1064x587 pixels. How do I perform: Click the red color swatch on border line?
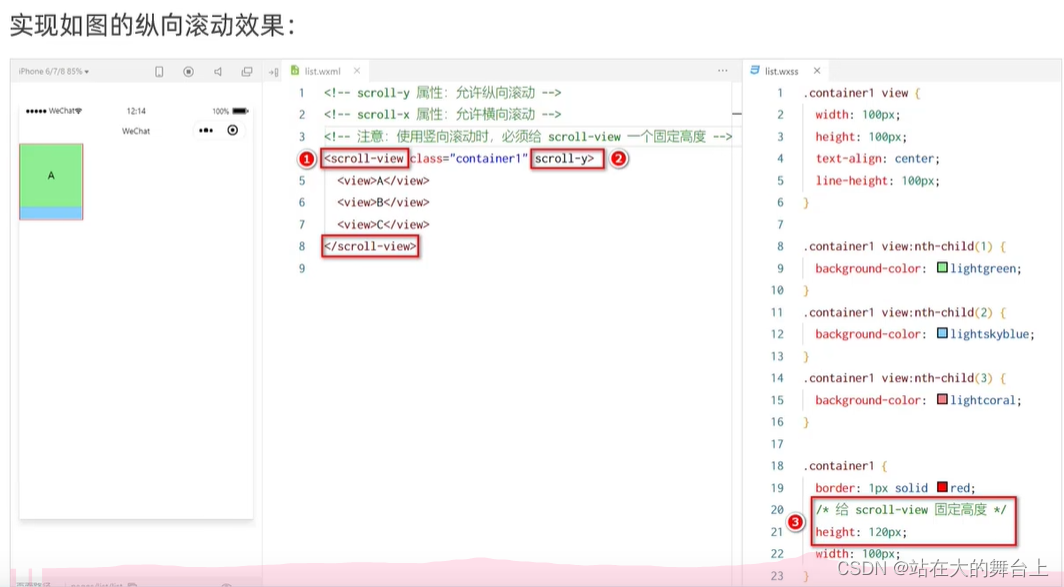point(942,487)
